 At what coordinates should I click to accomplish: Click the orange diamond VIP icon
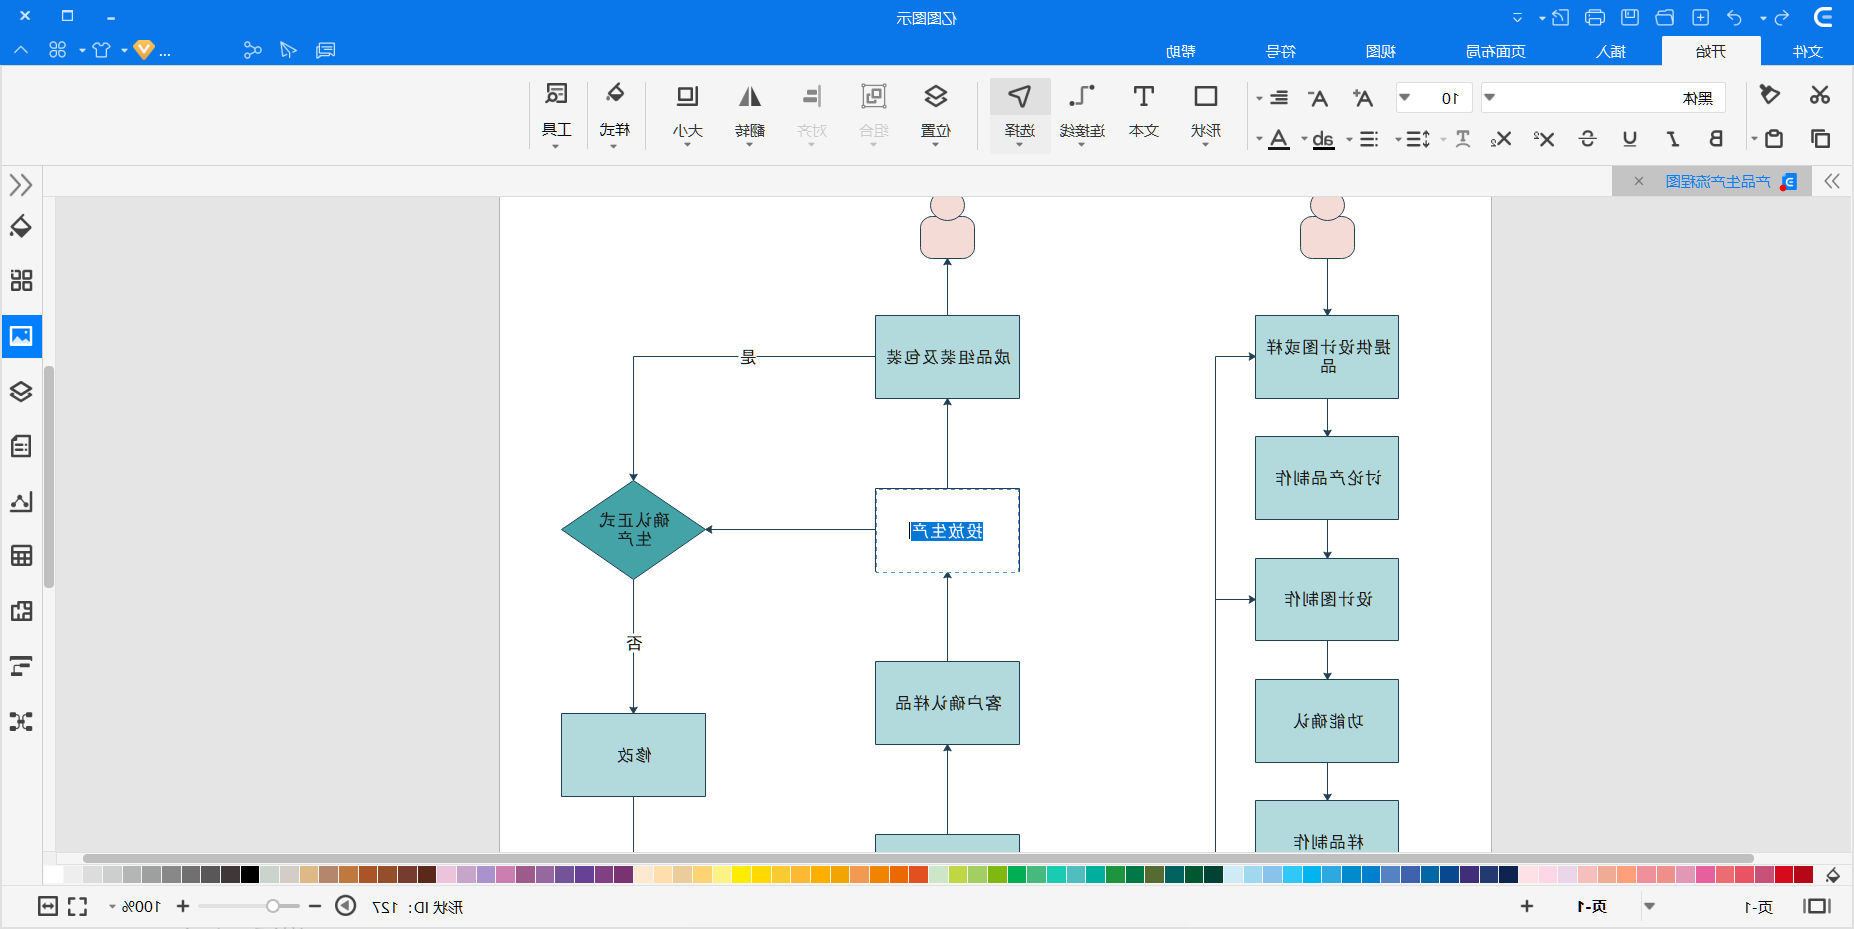(144, 50)
